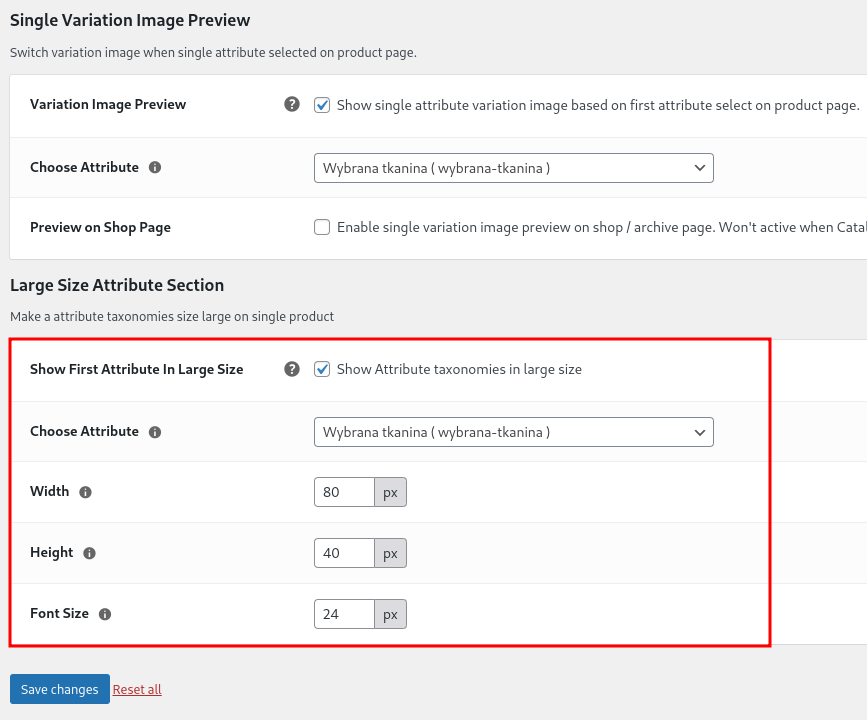Image resolution: width=867 pixels, height=720 pixels.
Task: Enable Preview on Shop Page checkbox
Action: [x=322, y=227]
